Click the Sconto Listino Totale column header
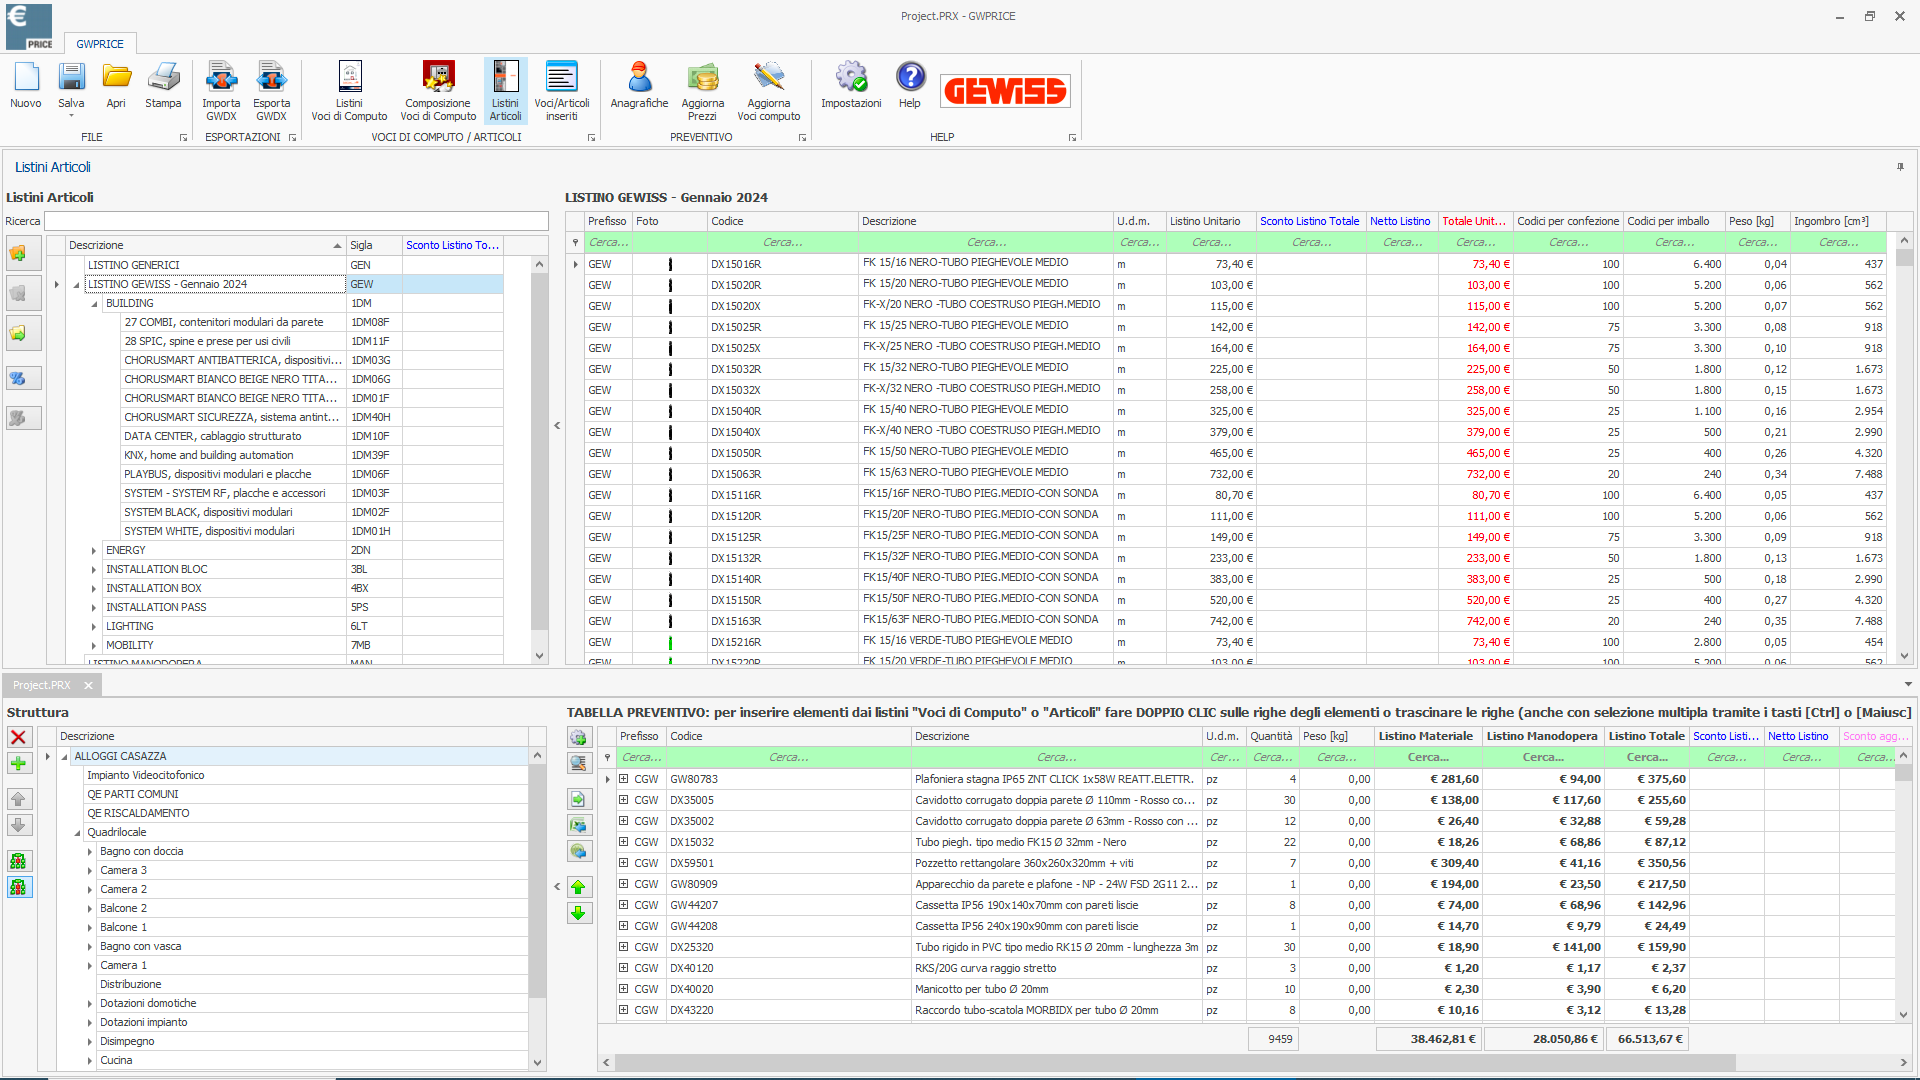Image resolution: width=1920 pixels, height=1080 pixels. point(1309,221)
